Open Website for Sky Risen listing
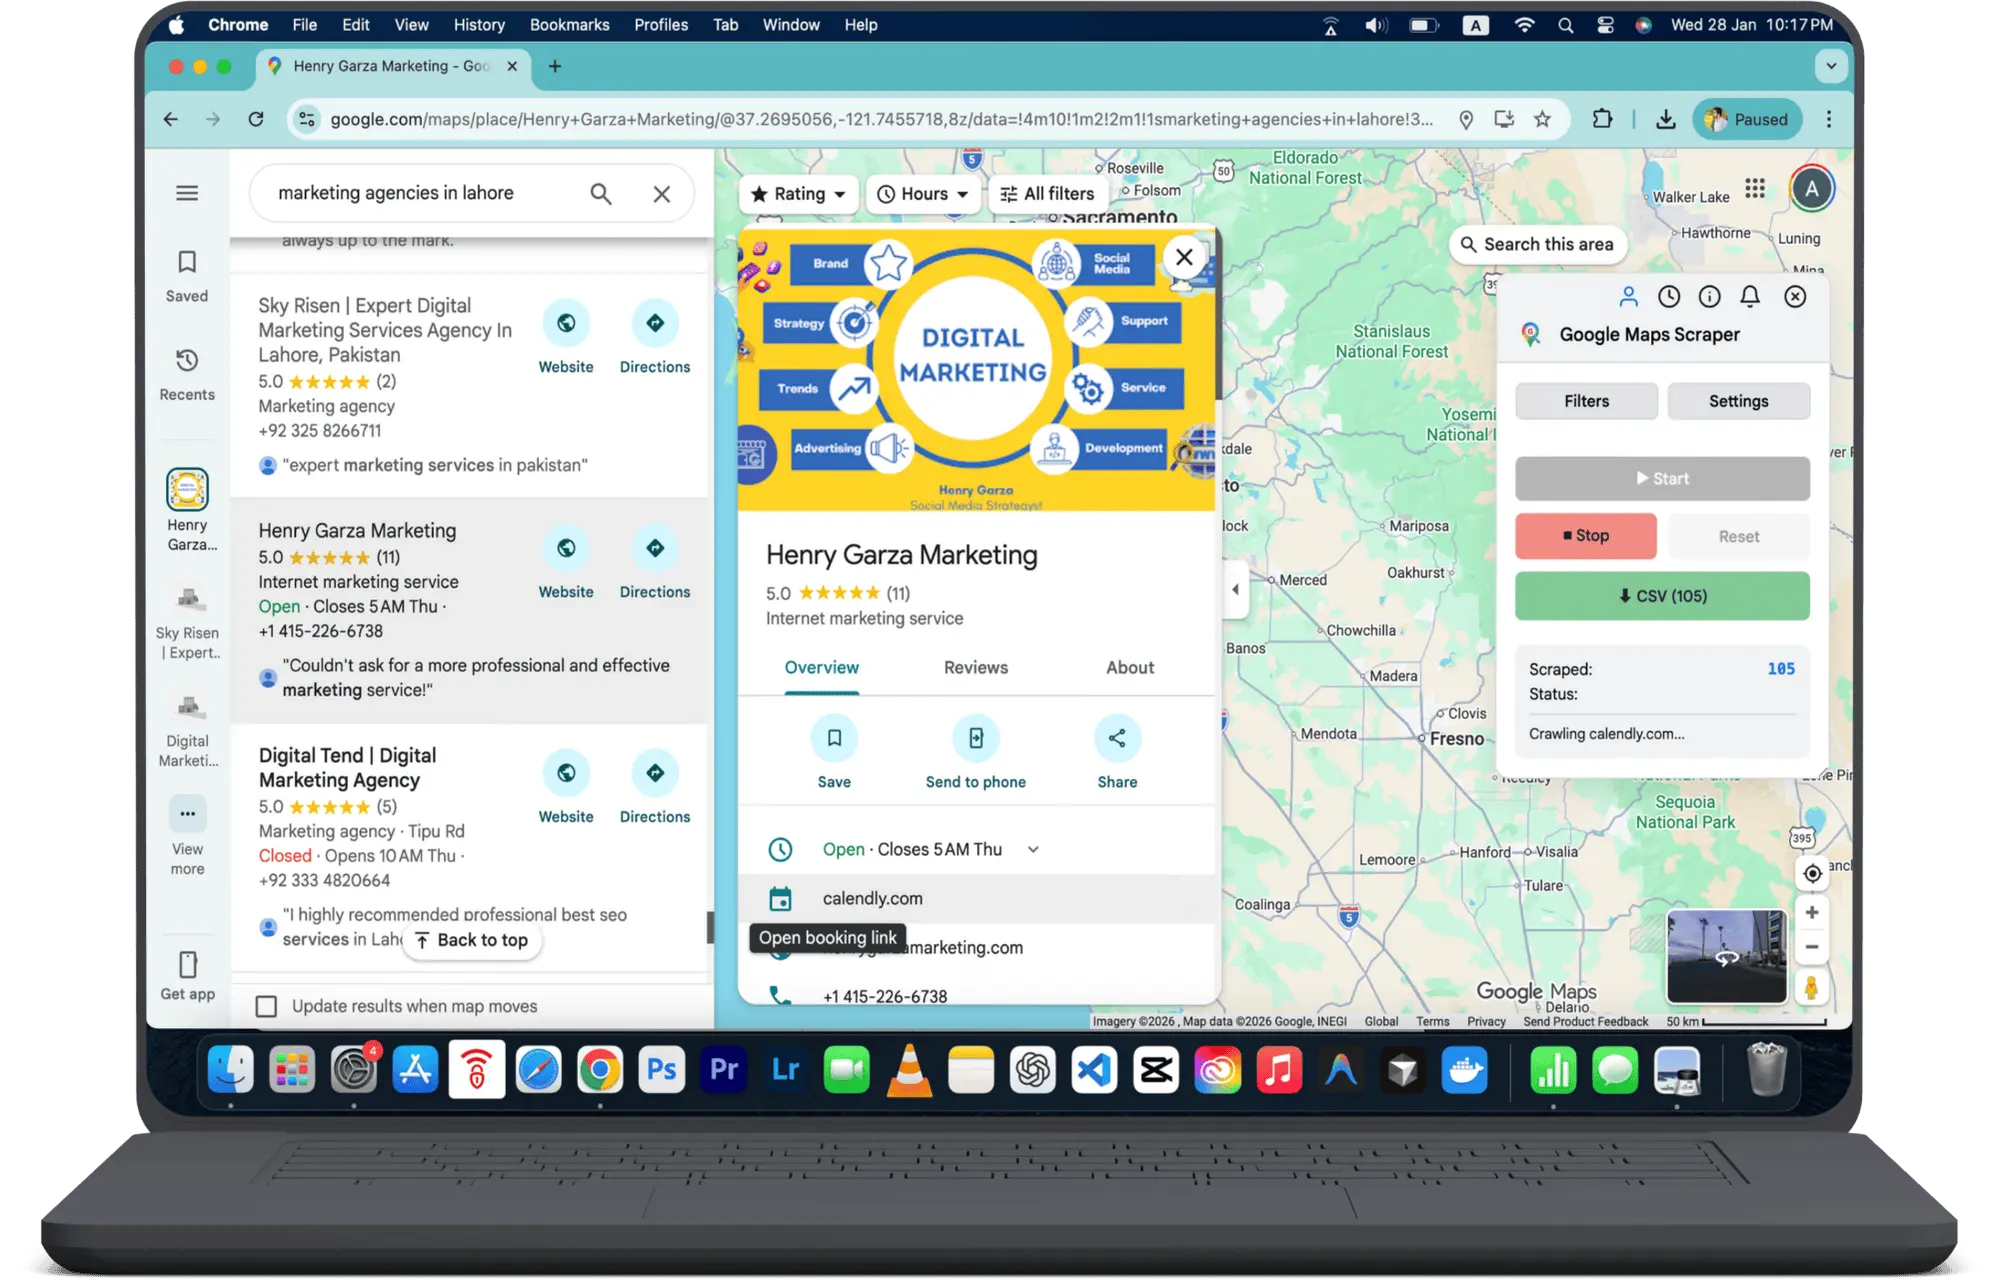This screenshot has height=1281, width=2000. click(x=566, y=338)
